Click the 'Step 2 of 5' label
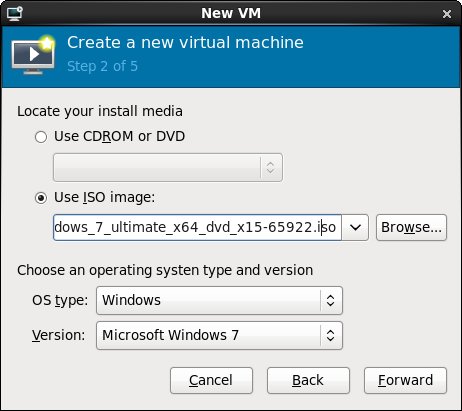The height and width of the screenshot is (411, 462). point(102,66)
